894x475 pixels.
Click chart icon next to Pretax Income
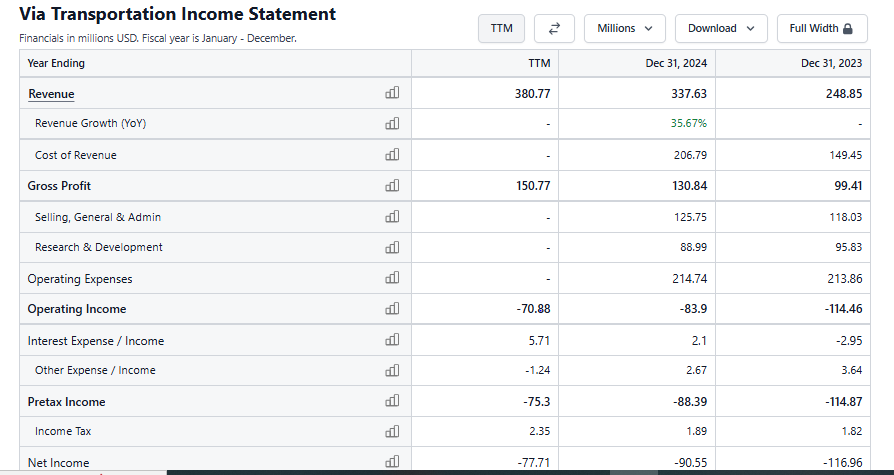[392, 402]
